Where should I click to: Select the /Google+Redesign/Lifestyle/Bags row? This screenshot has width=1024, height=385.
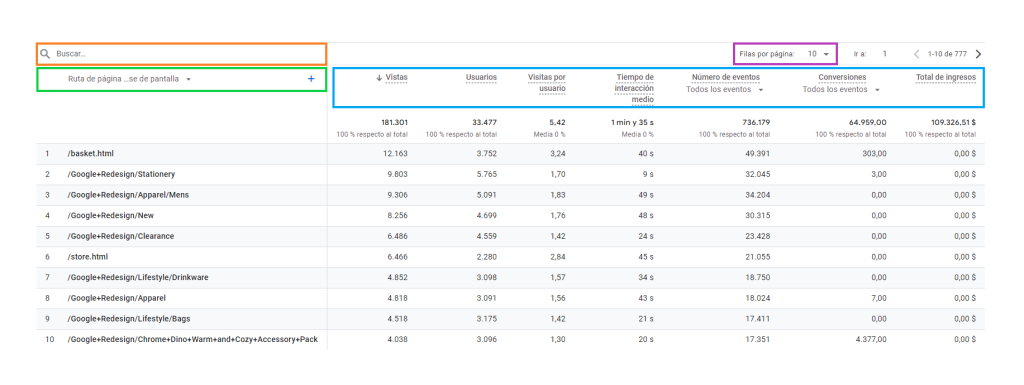pyautogui.click(x=510, y=319)
